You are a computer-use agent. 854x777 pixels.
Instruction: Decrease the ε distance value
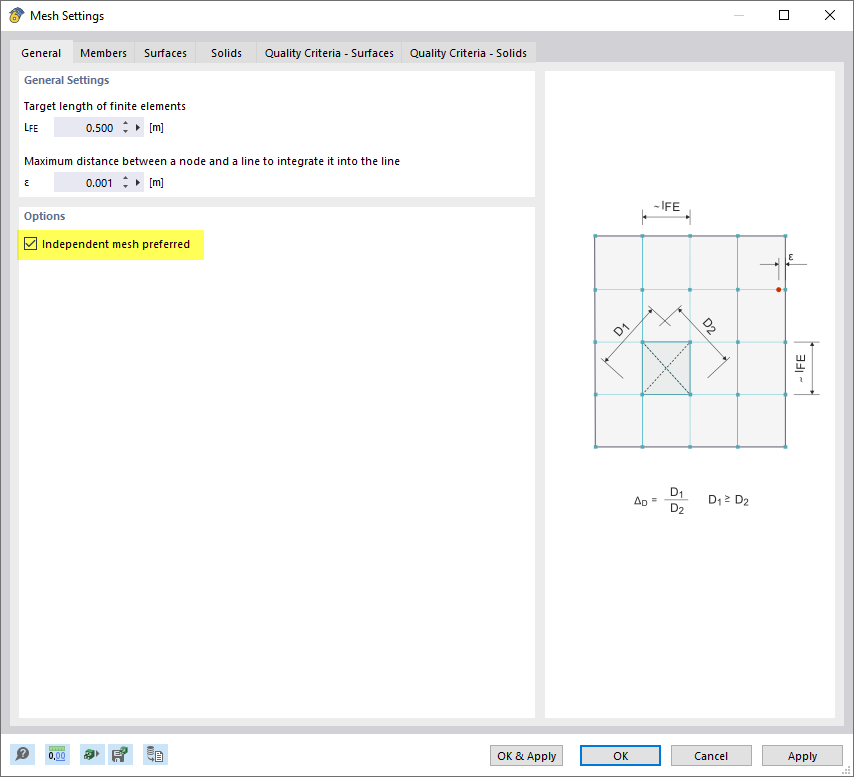click(x=125, y=187)
